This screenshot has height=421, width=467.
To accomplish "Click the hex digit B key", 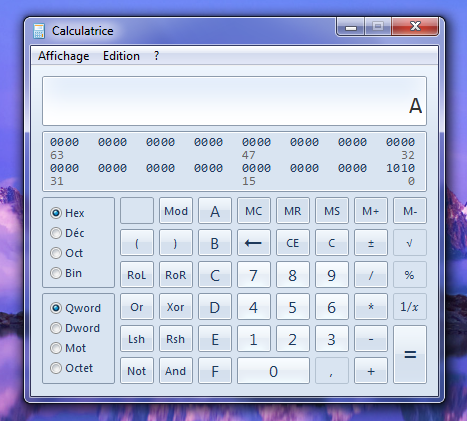I will (x=215, y=243).
